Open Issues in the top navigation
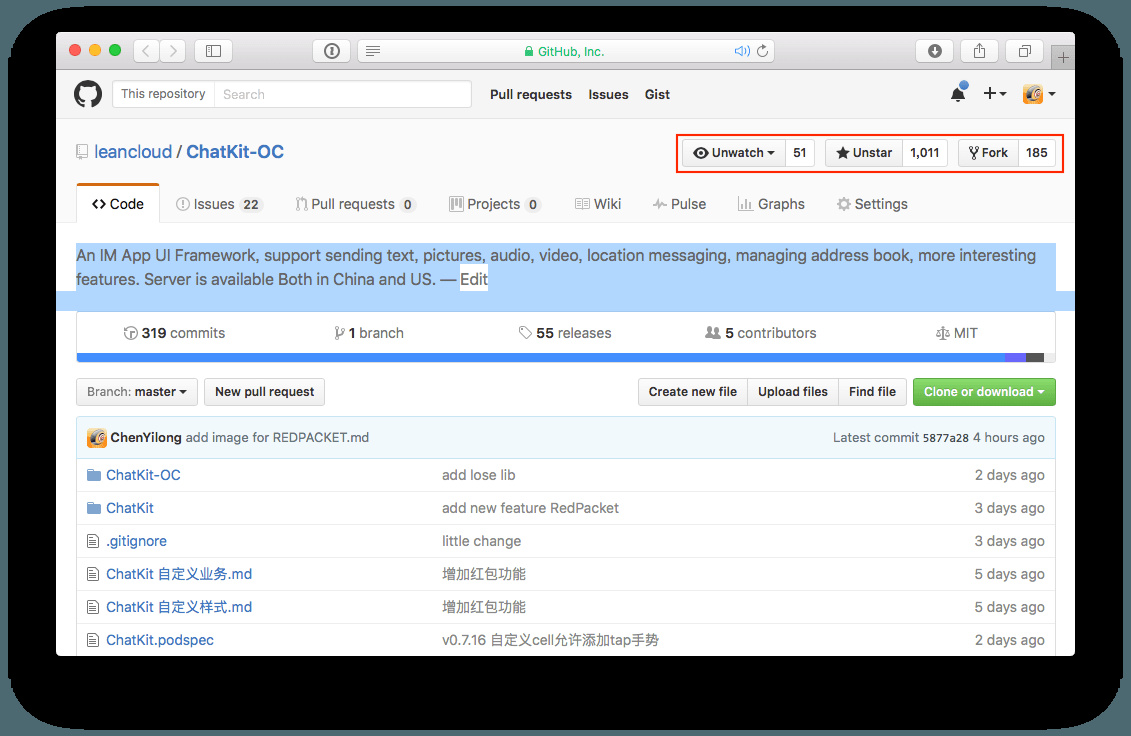1131x736 pixels. (608, 95)
